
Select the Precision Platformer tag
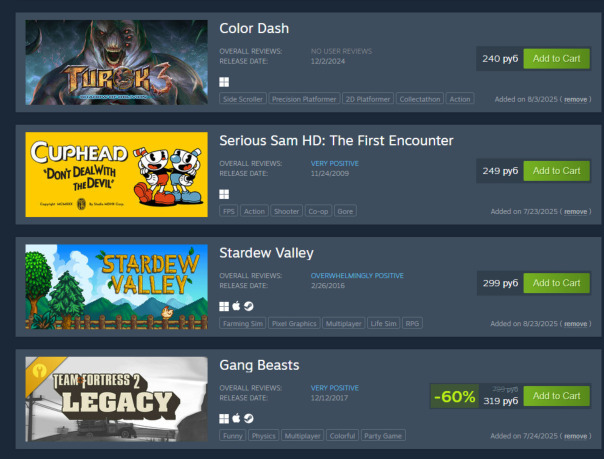[x=304, y=99]
